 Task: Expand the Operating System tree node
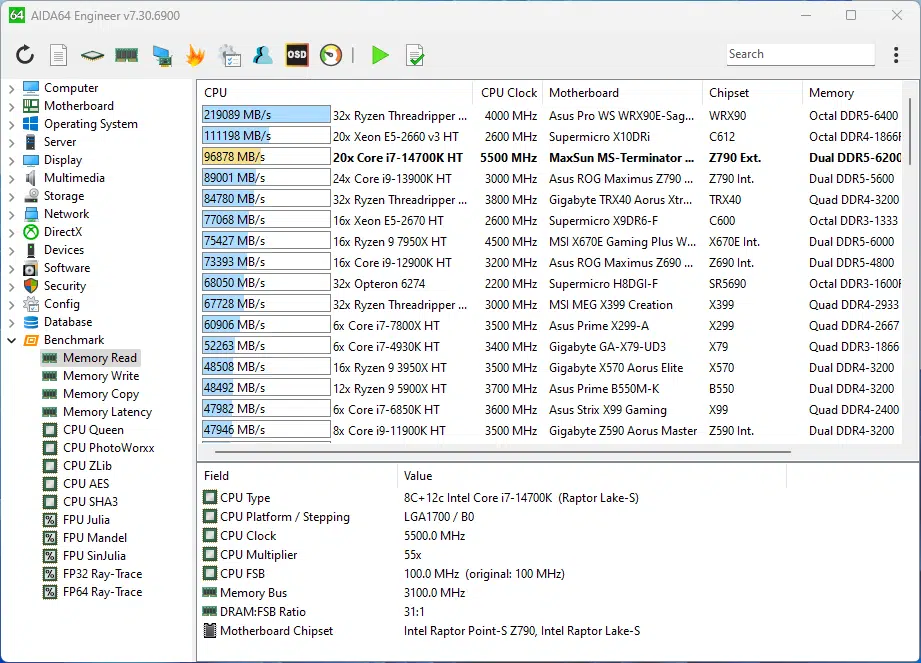[x=11, y=124]
